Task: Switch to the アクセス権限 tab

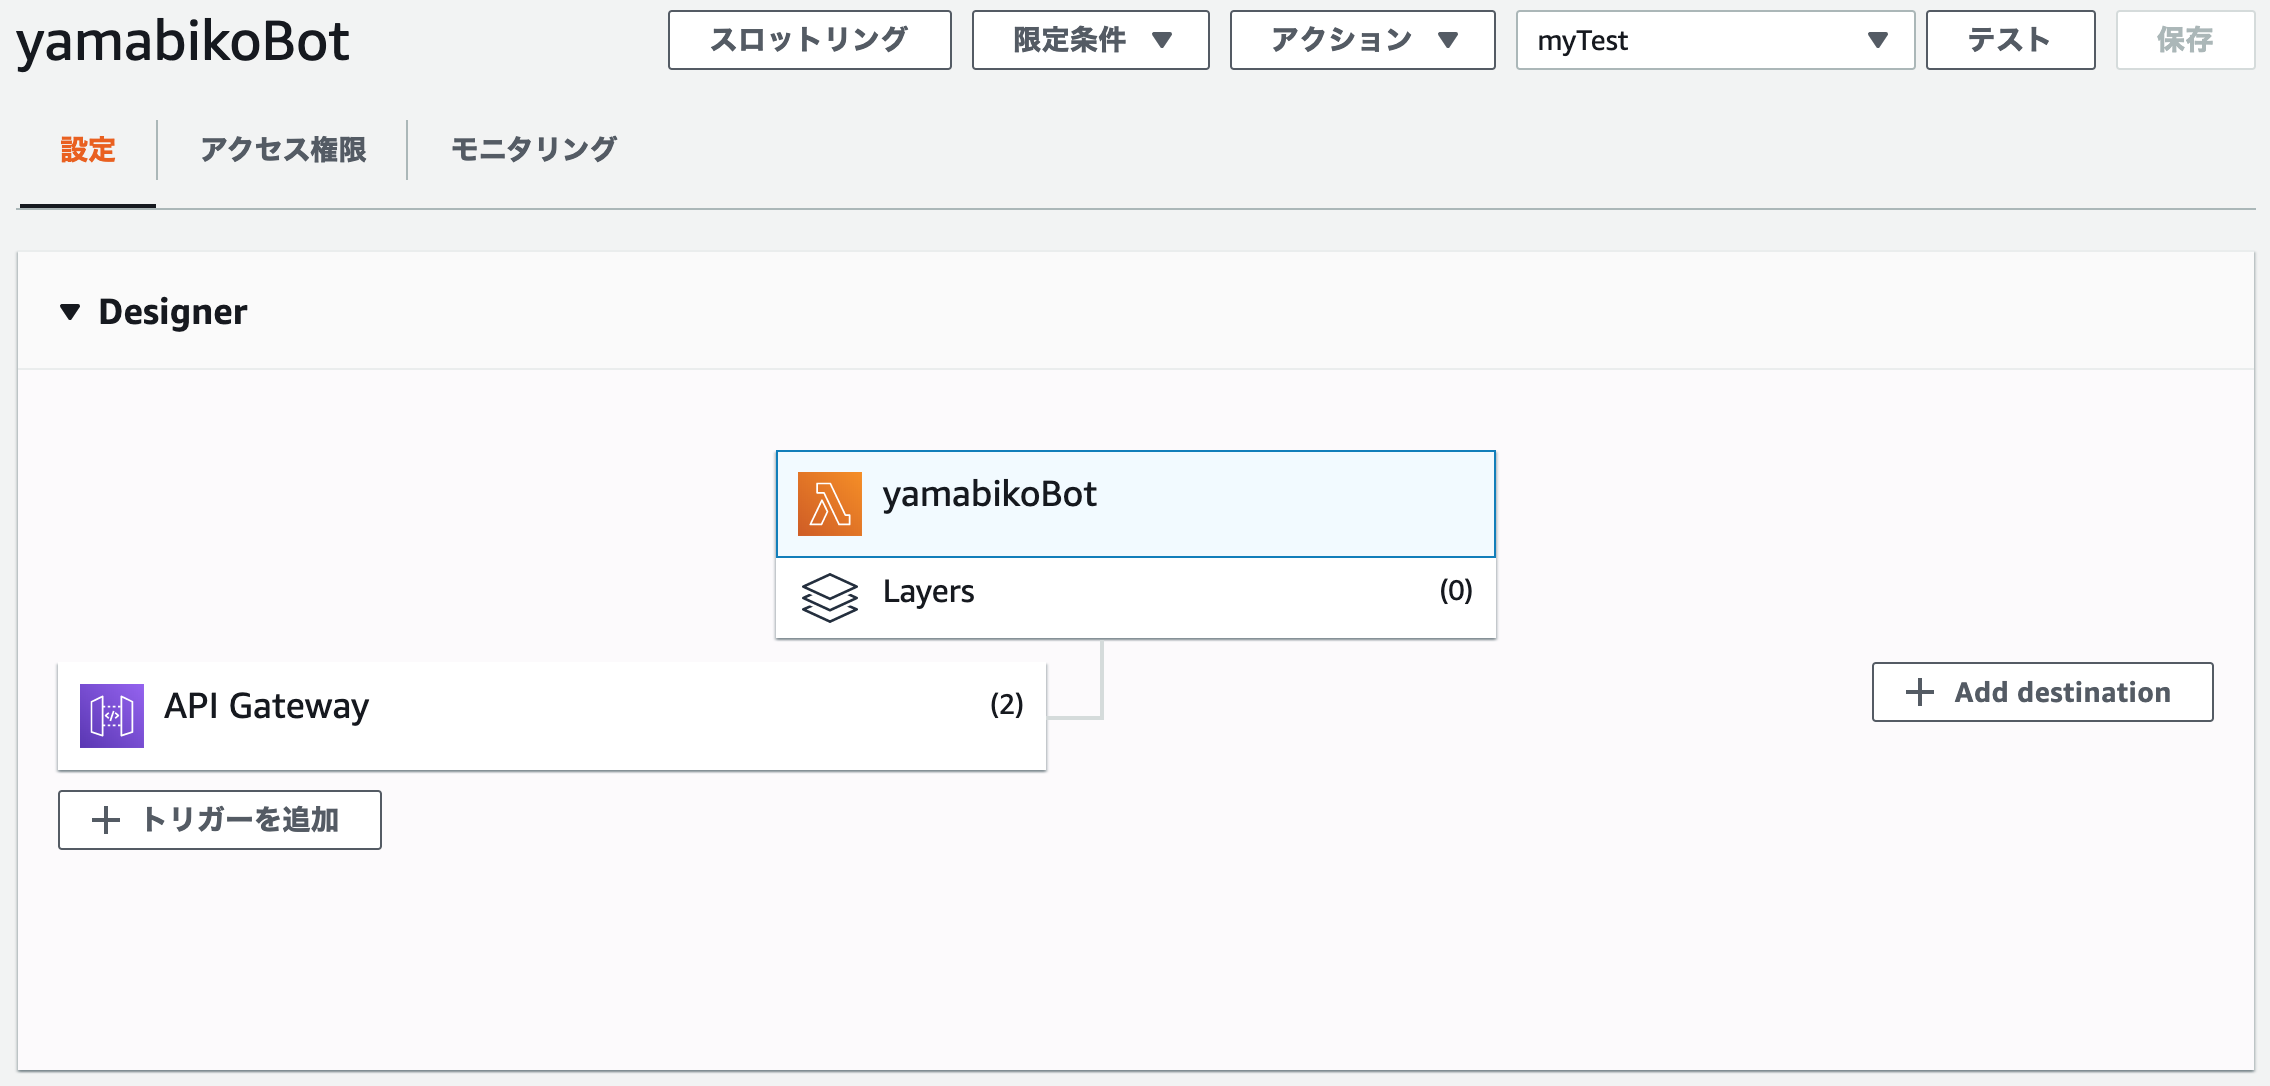Action: [283, 150]
